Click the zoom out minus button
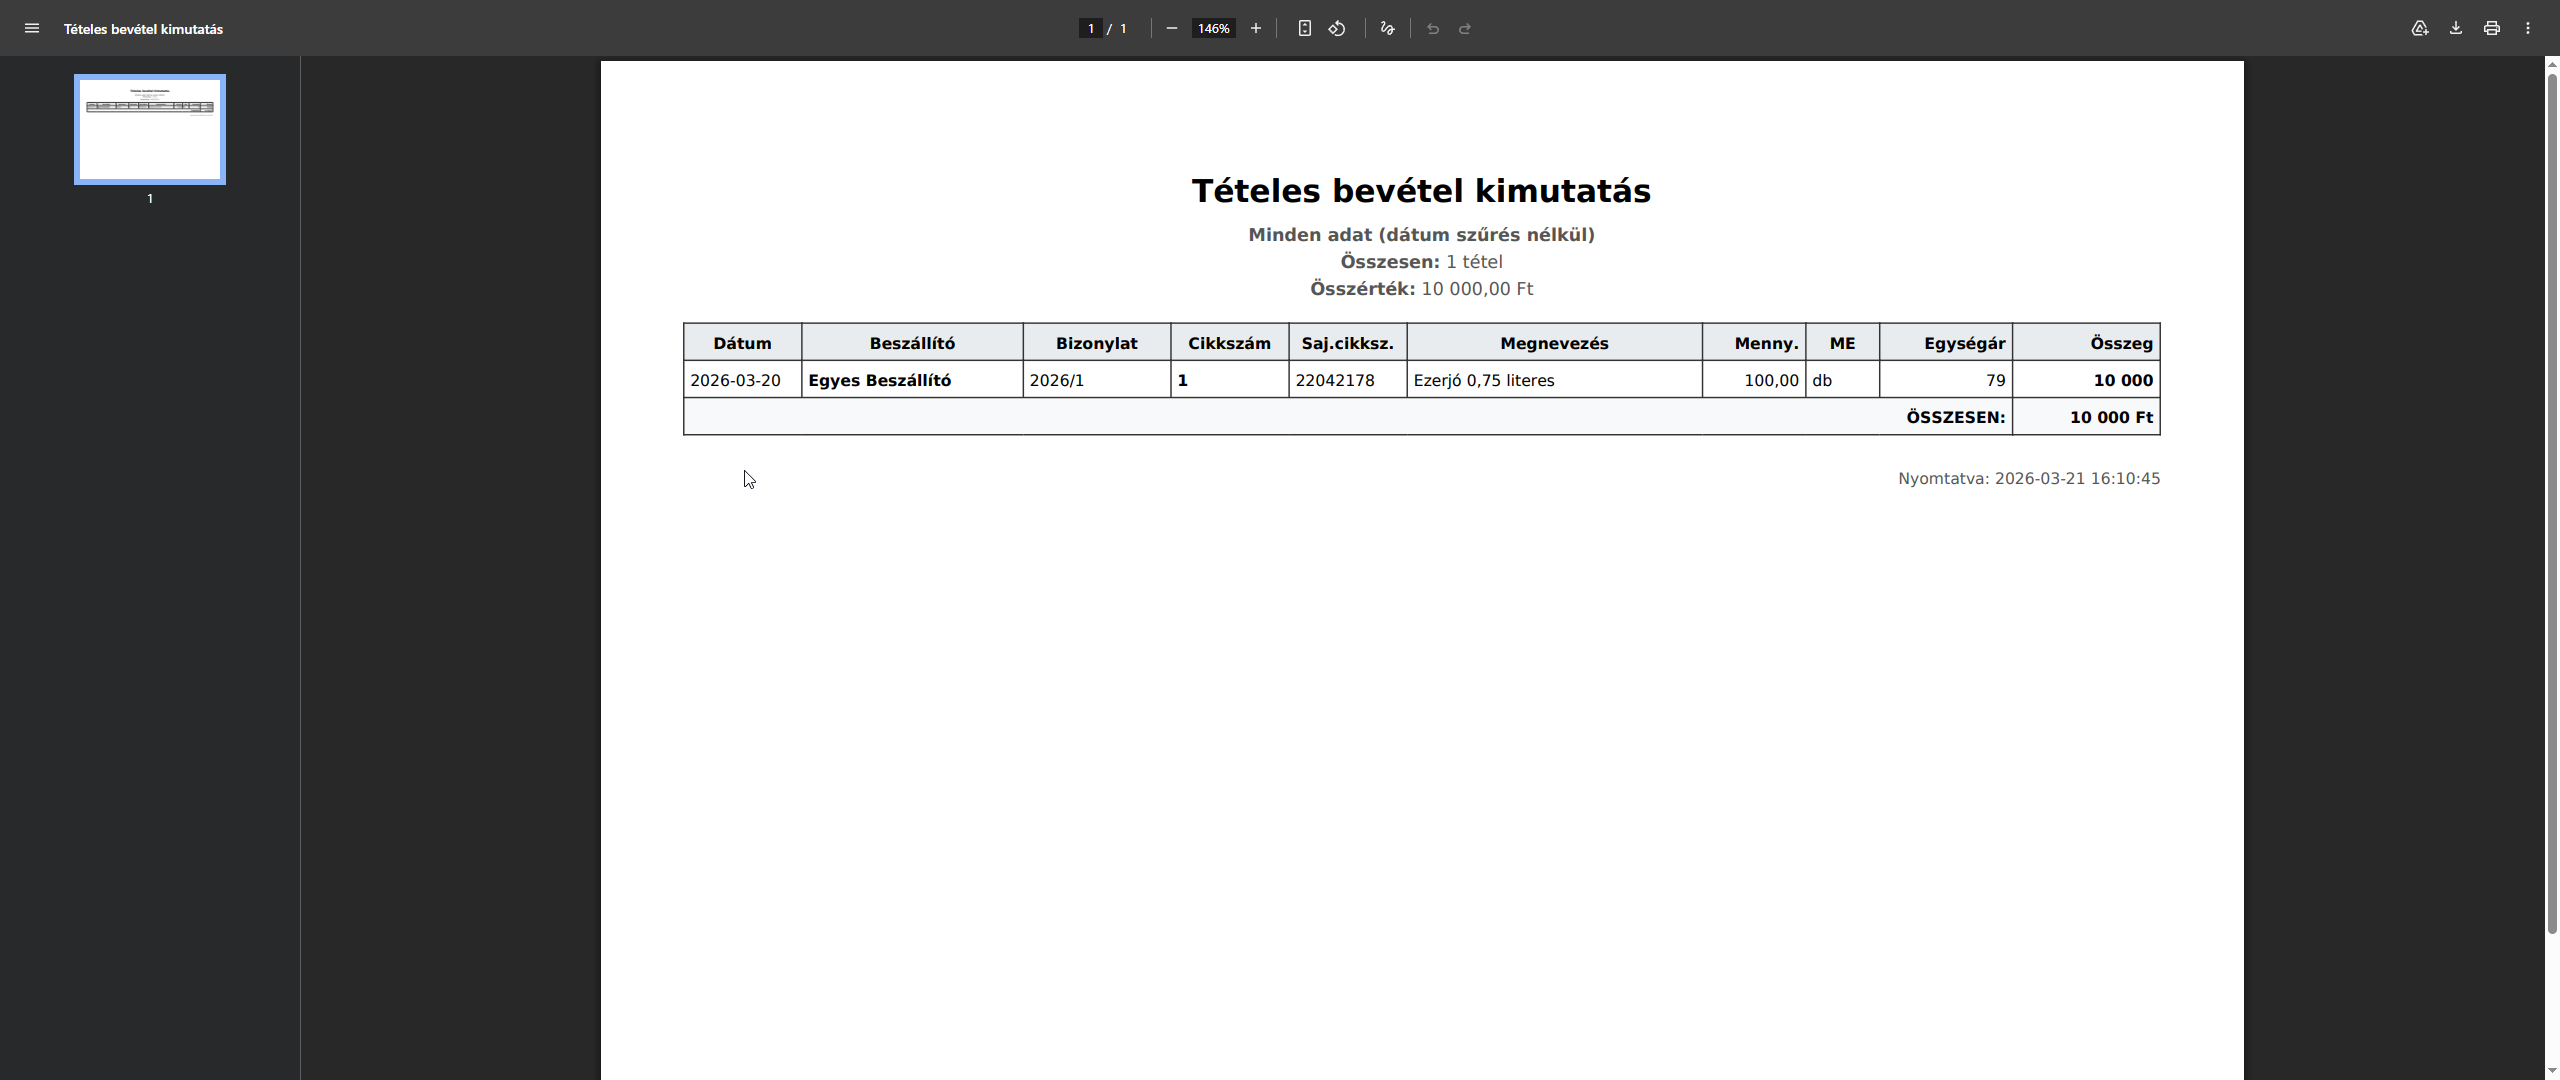Viewport: 2560px width, 1080px height. (x=1171, y=29)
